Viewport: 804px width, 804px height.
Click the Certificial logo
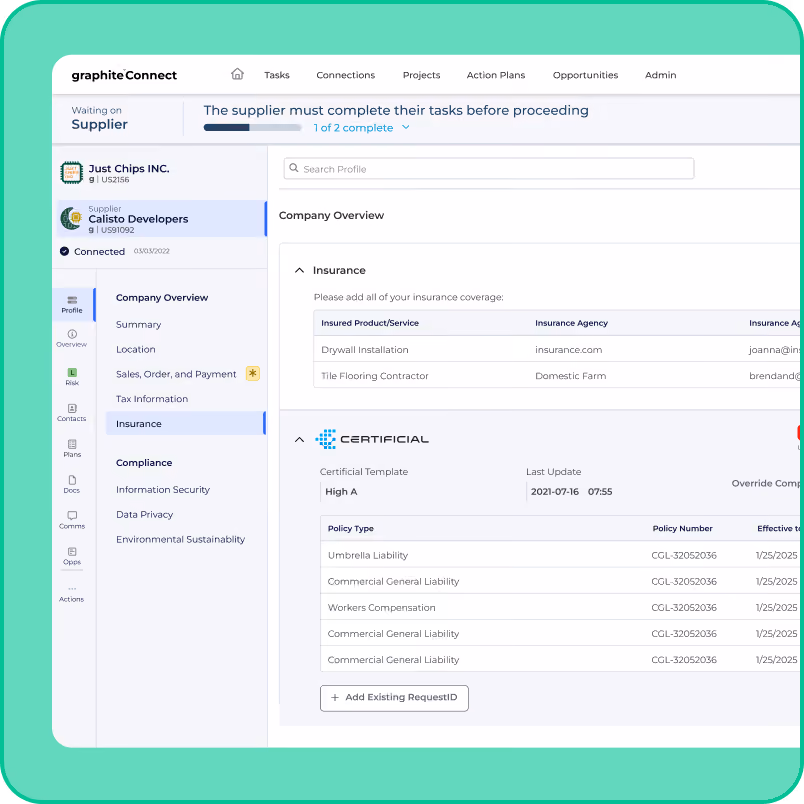pos(372,439)
